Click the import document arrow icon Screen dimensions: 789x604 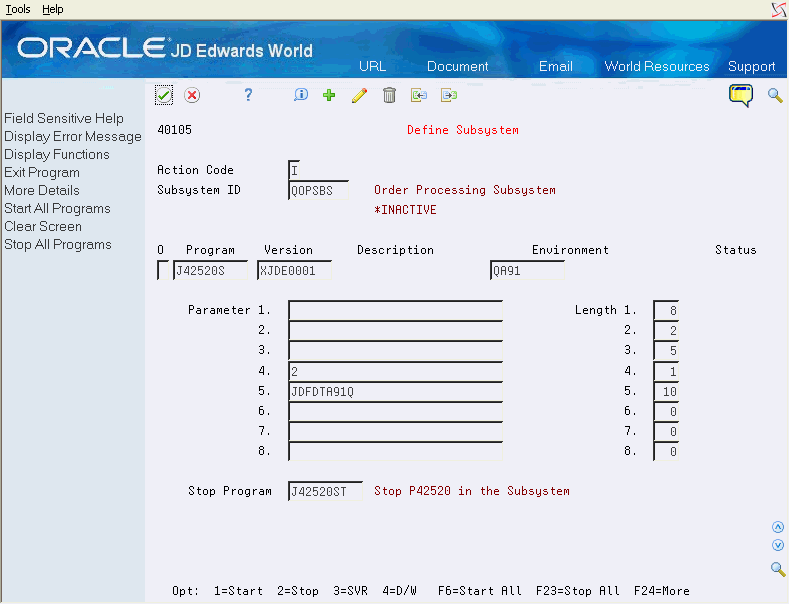419,95
